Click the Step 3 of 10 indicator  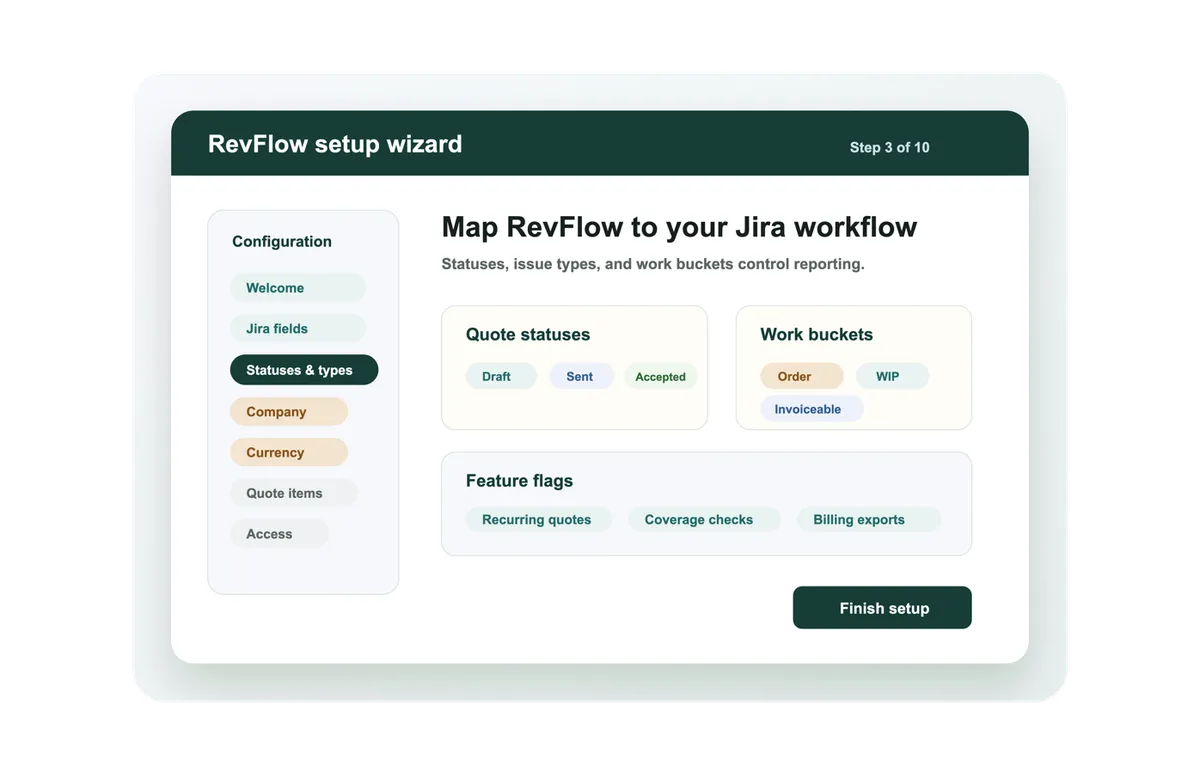click(889, 147)
